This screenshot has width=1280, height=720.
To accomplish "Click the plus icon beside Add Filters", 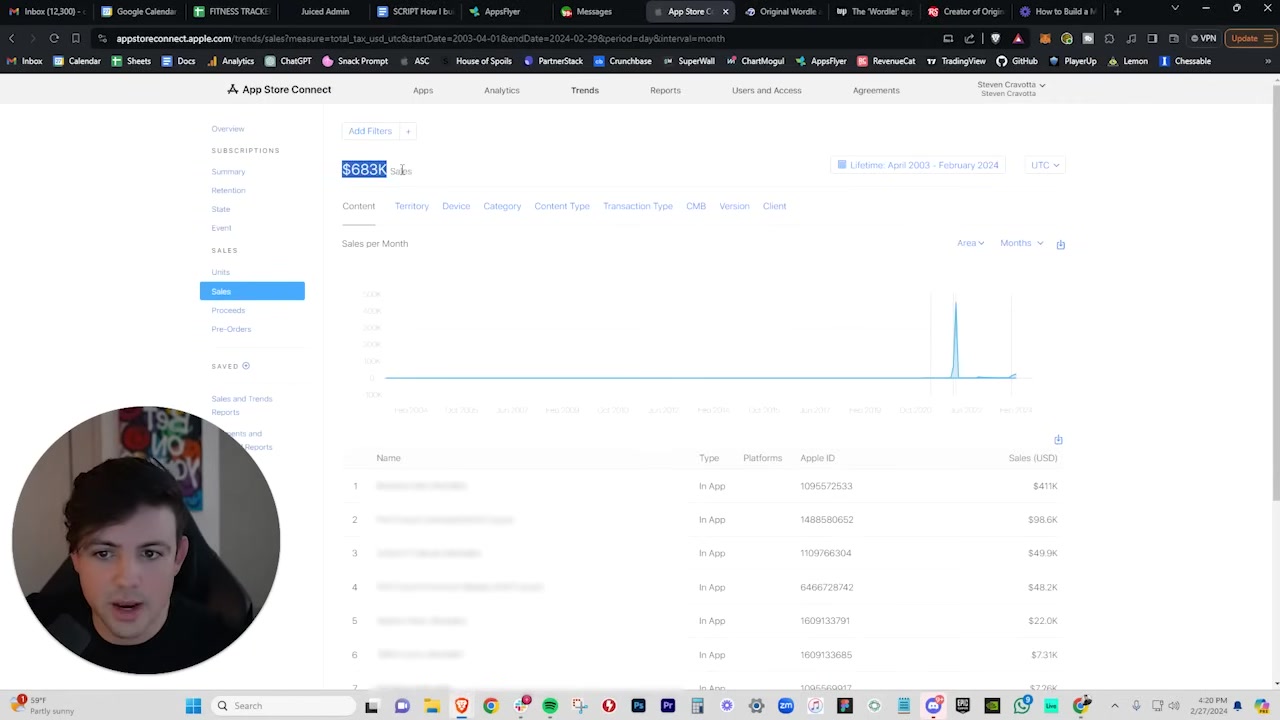I will pyautogui.click(x=408, y=131).
